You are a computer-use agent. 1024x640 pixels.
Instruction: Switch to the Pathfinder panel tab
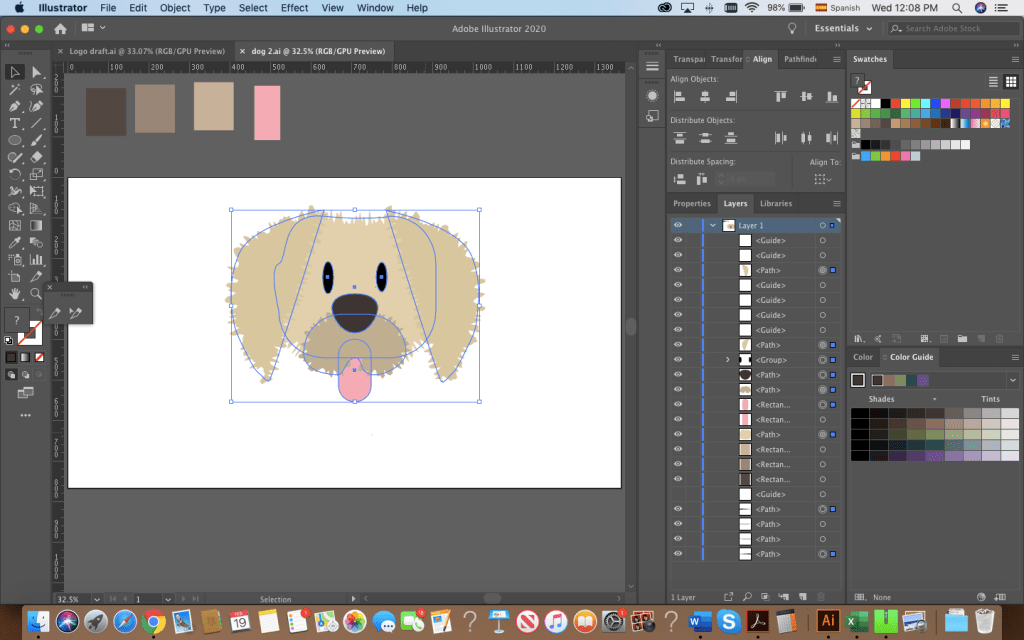[x=799, y=59]
